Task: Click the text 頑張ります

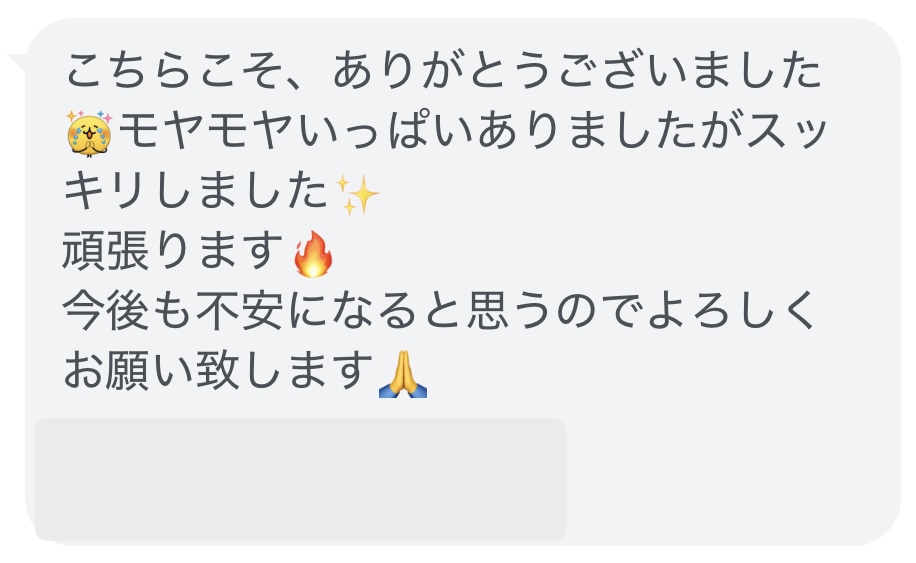Action: [x=173, y=252]
